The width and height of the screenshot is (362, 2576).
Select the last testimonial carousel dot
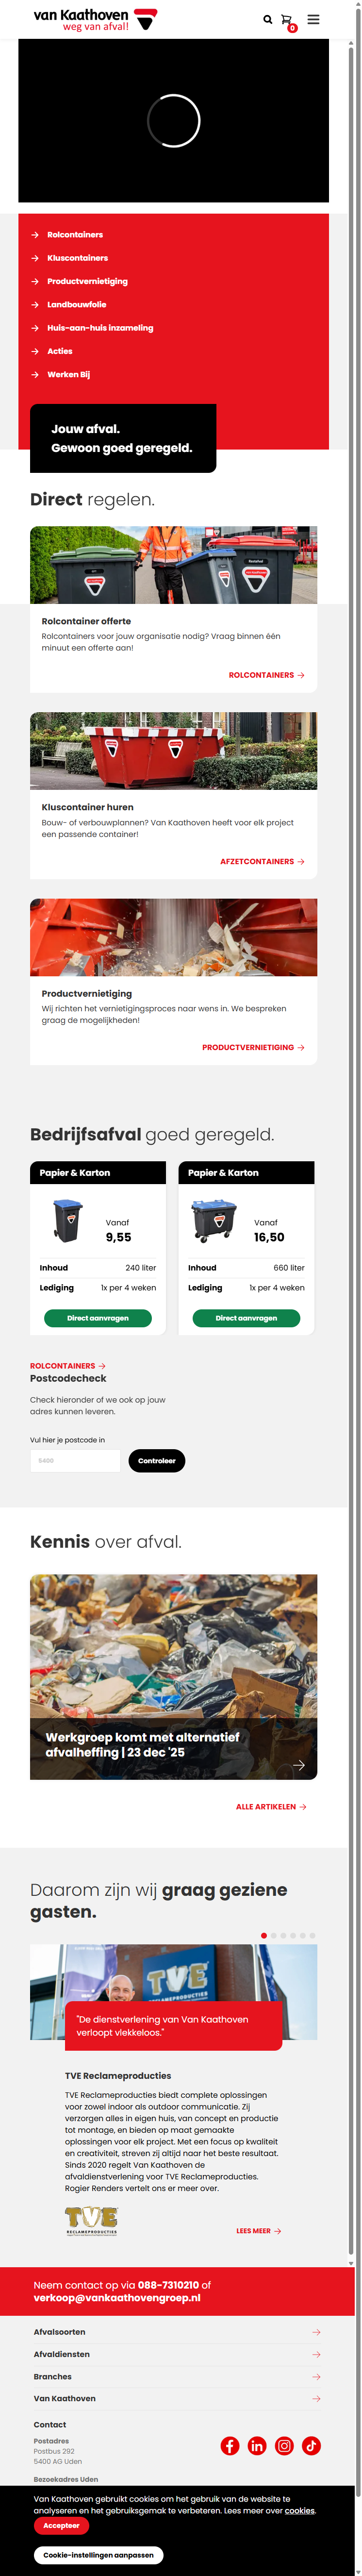pos(313,1935)
